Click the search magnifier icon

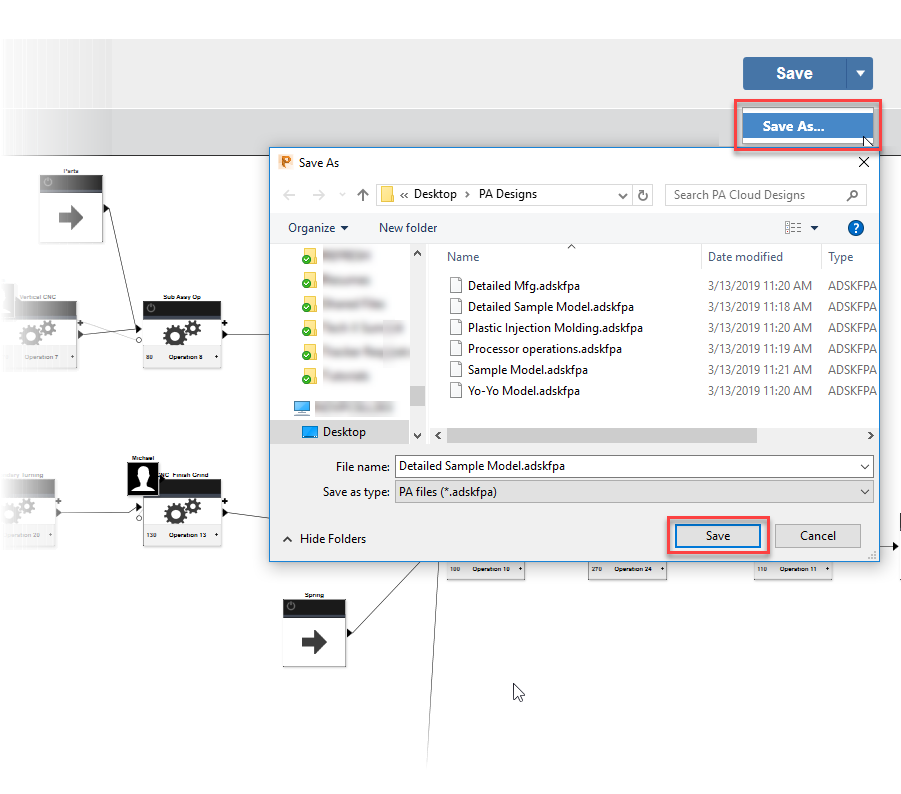pyautogui.click(x=851, y=194)
